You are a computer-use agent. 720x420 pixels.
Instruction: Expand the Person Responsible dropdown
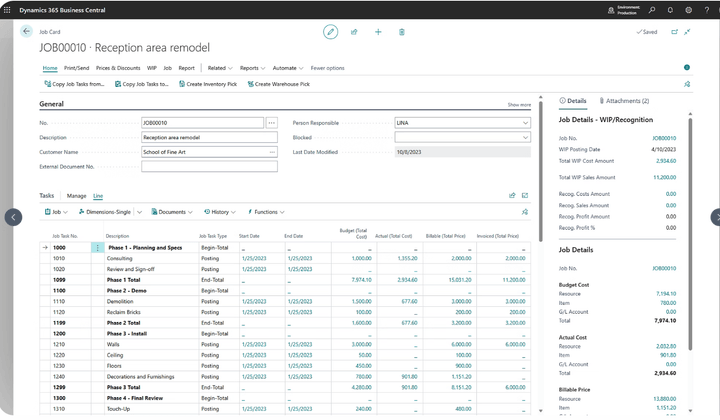(x=525, y=123)
